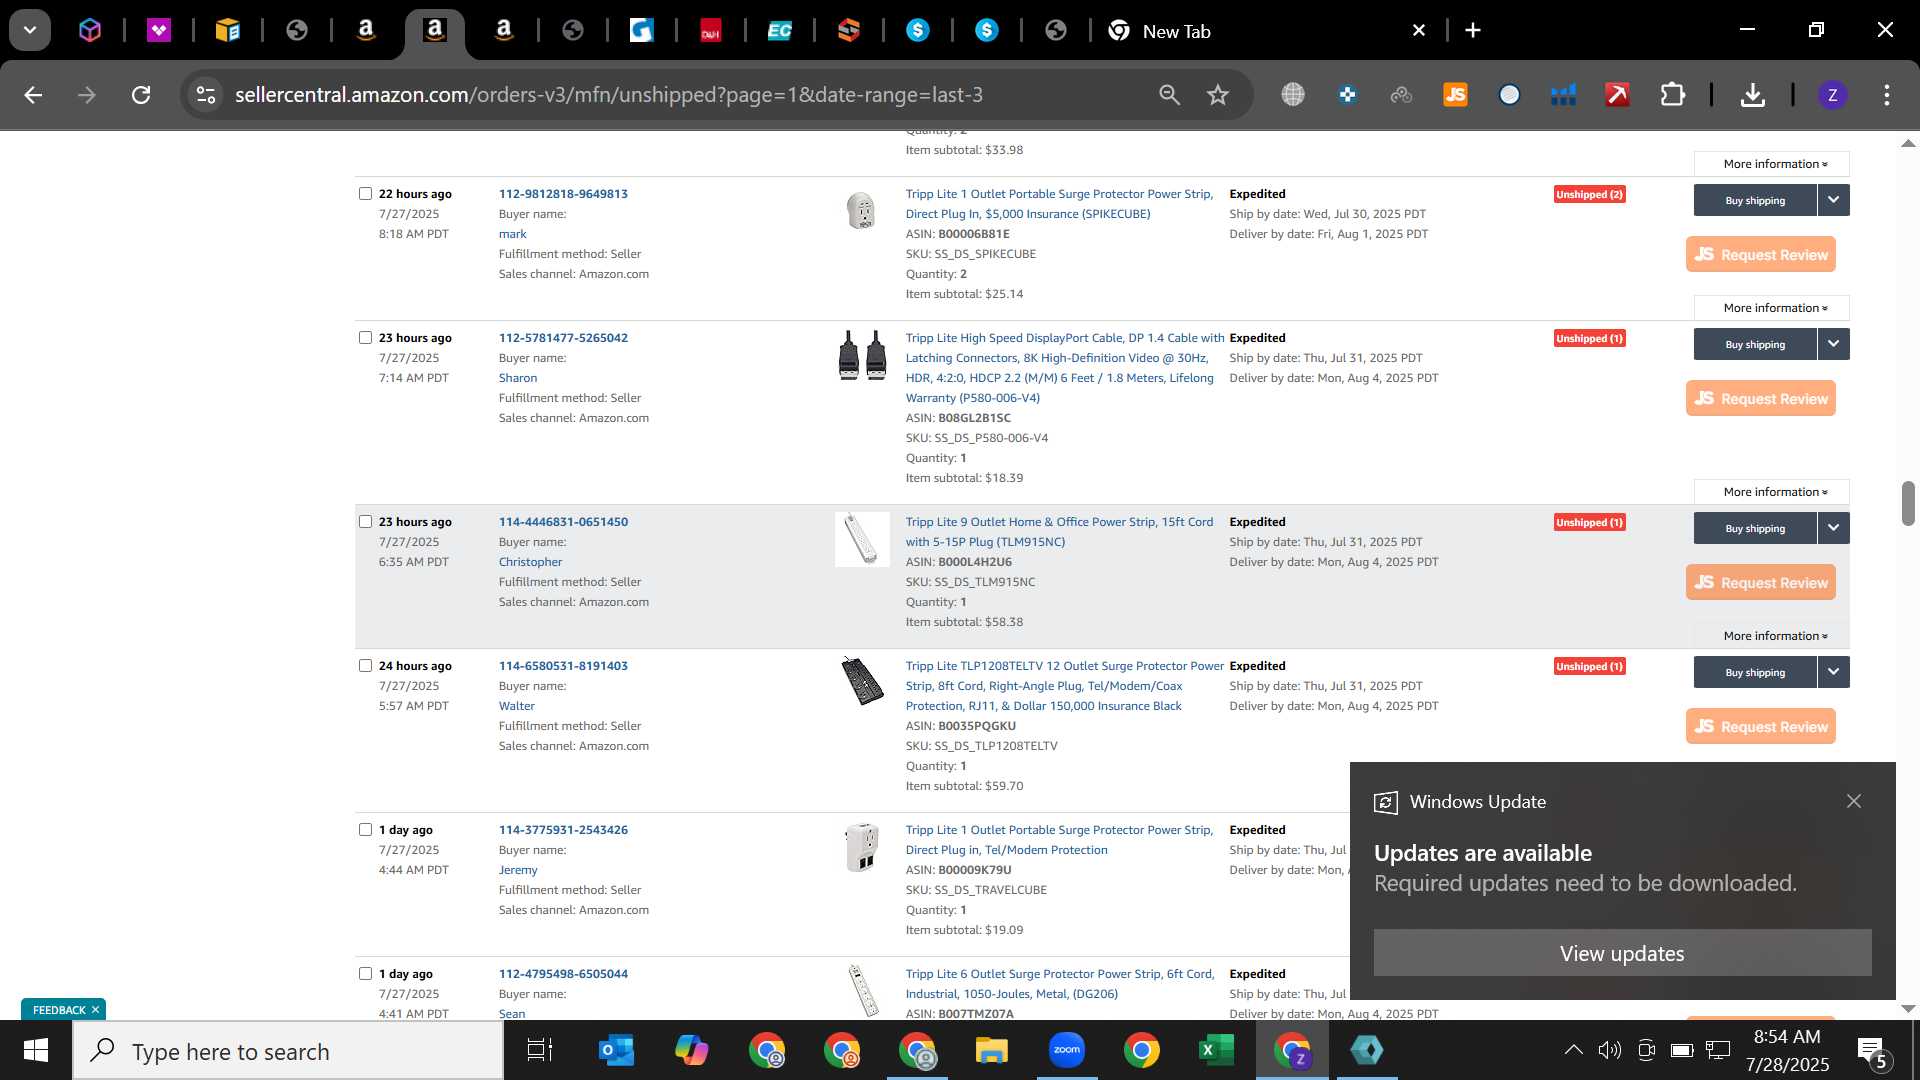1920x1080 pixels.
Task: Switch to the D&H tab
Action: coord(711,30)
